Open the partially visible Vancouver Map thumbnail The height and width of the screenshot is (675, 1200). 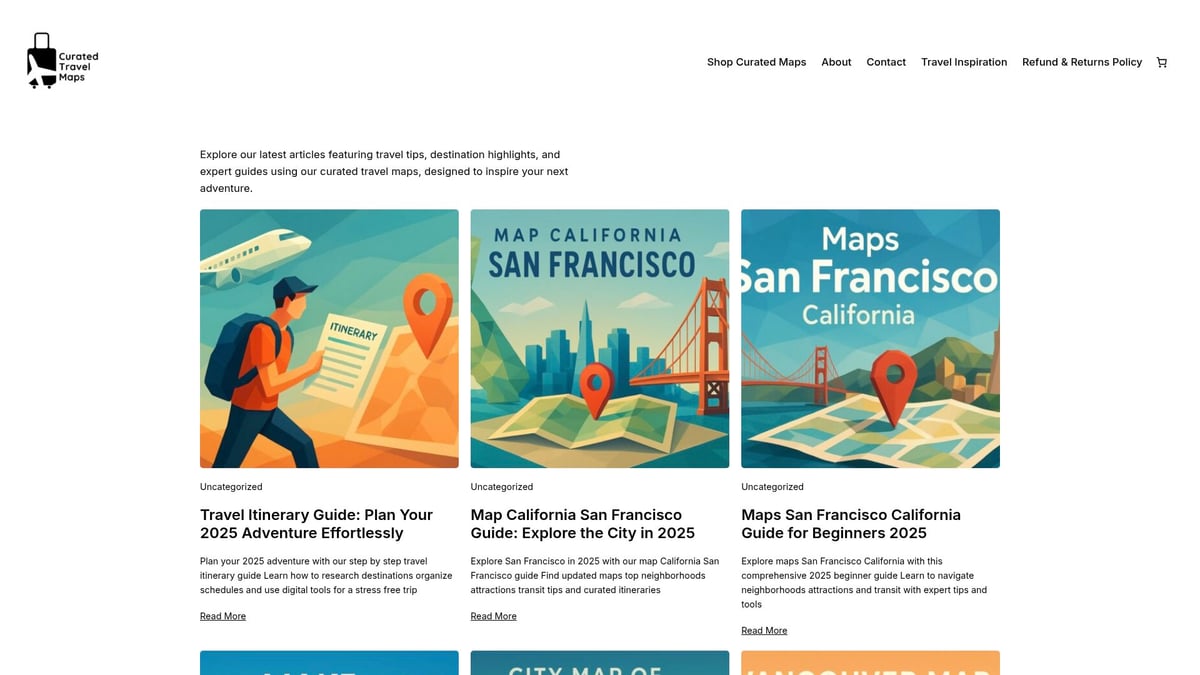870,663
